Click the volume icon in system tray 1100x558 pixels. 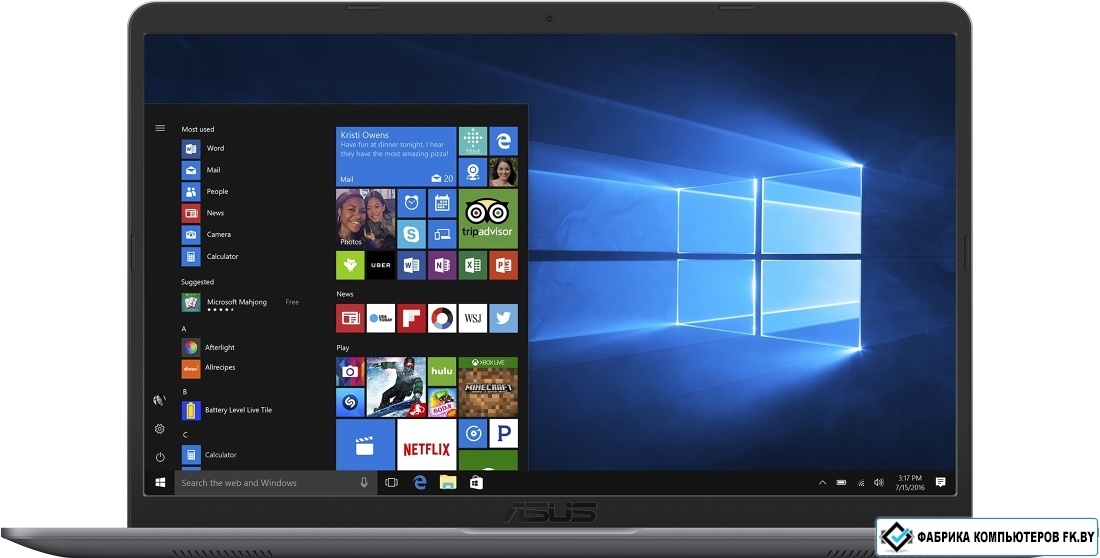click(878, 482)
